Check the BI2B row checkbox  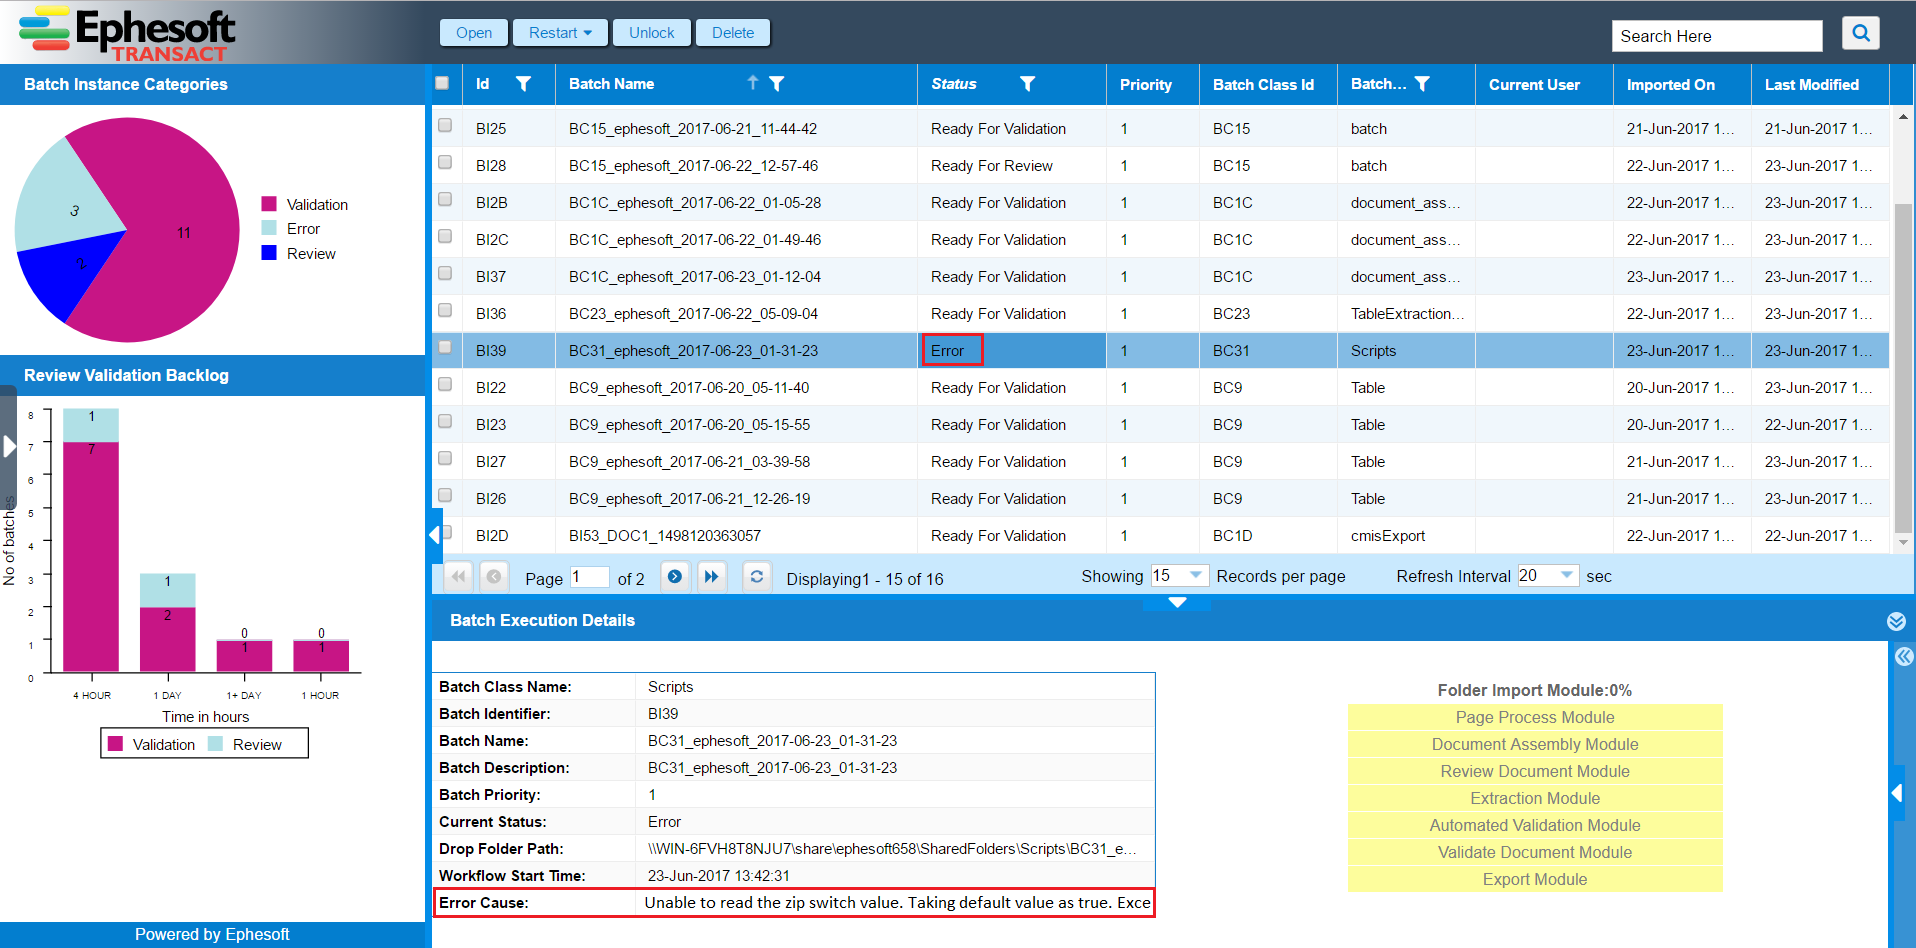[x=445, y=199]
